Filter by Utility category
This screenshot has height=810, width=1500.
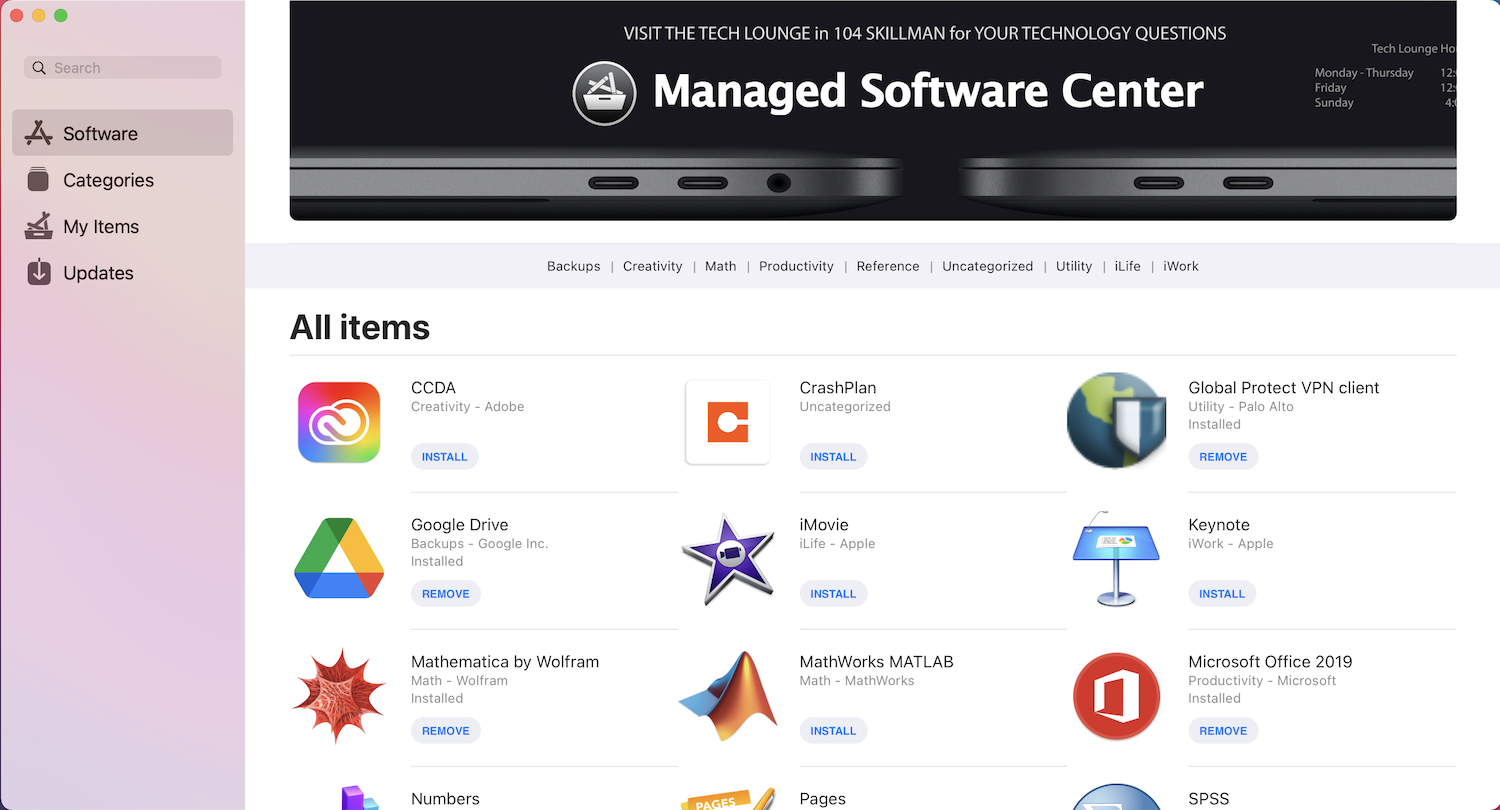1074,266
